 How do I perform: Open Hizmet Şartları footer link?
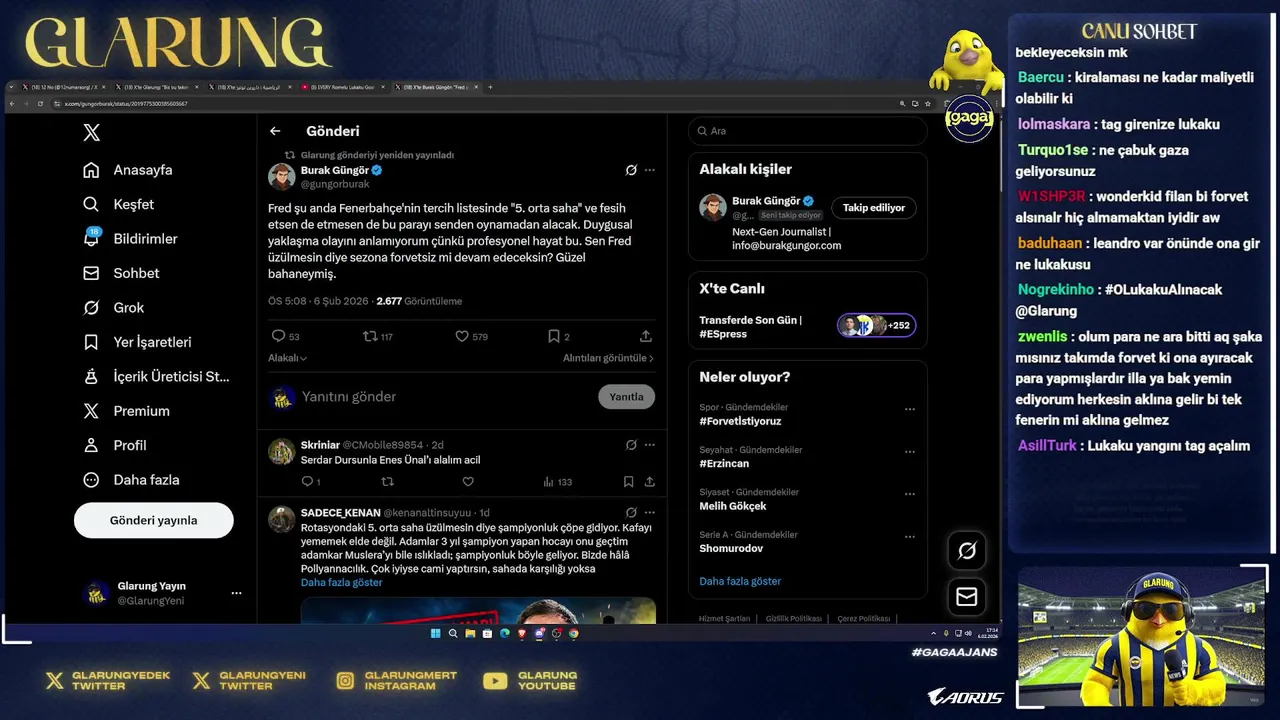pyautogui.click(x=724, y=619)
